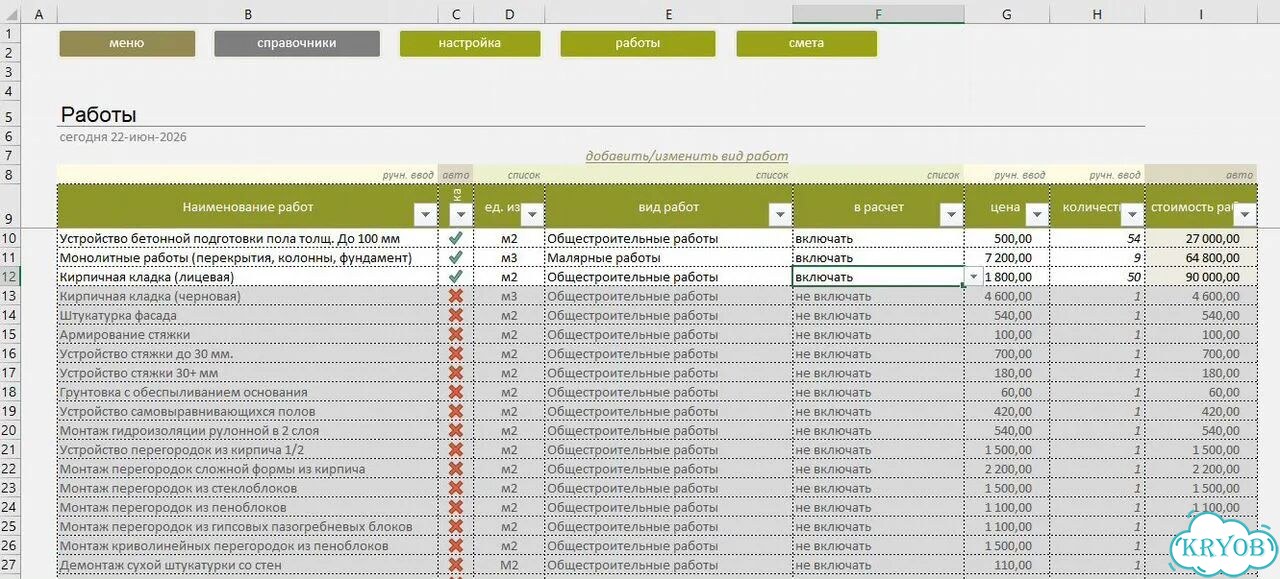Image resolution: width=1280 pixels, height=579 pixels.
Task: Select cell 'Армирование стяжки'
Action: point(248,335)
